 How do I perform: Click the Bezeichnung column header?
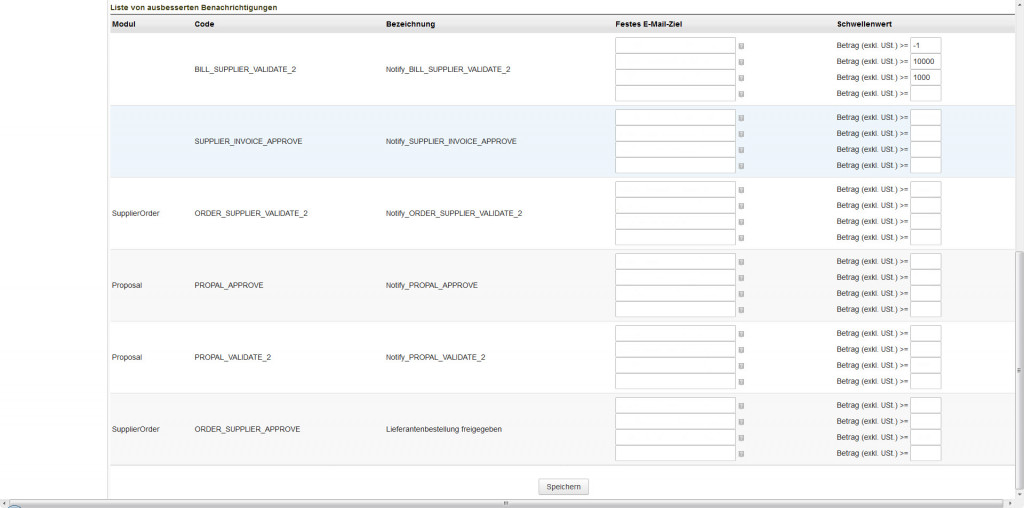(410, 24)
